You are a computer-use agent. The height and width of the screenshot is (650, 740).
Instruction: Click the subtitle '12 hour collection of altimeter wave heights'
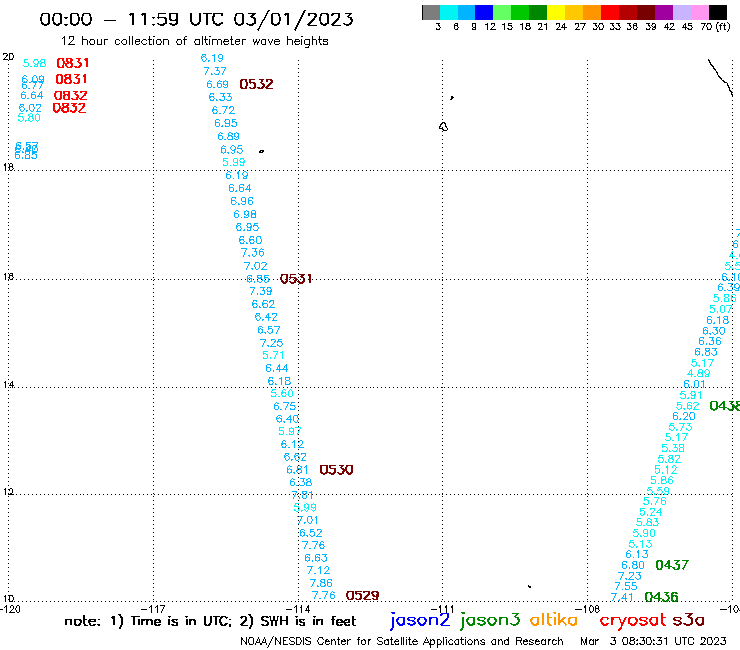(x=195, y=41)
